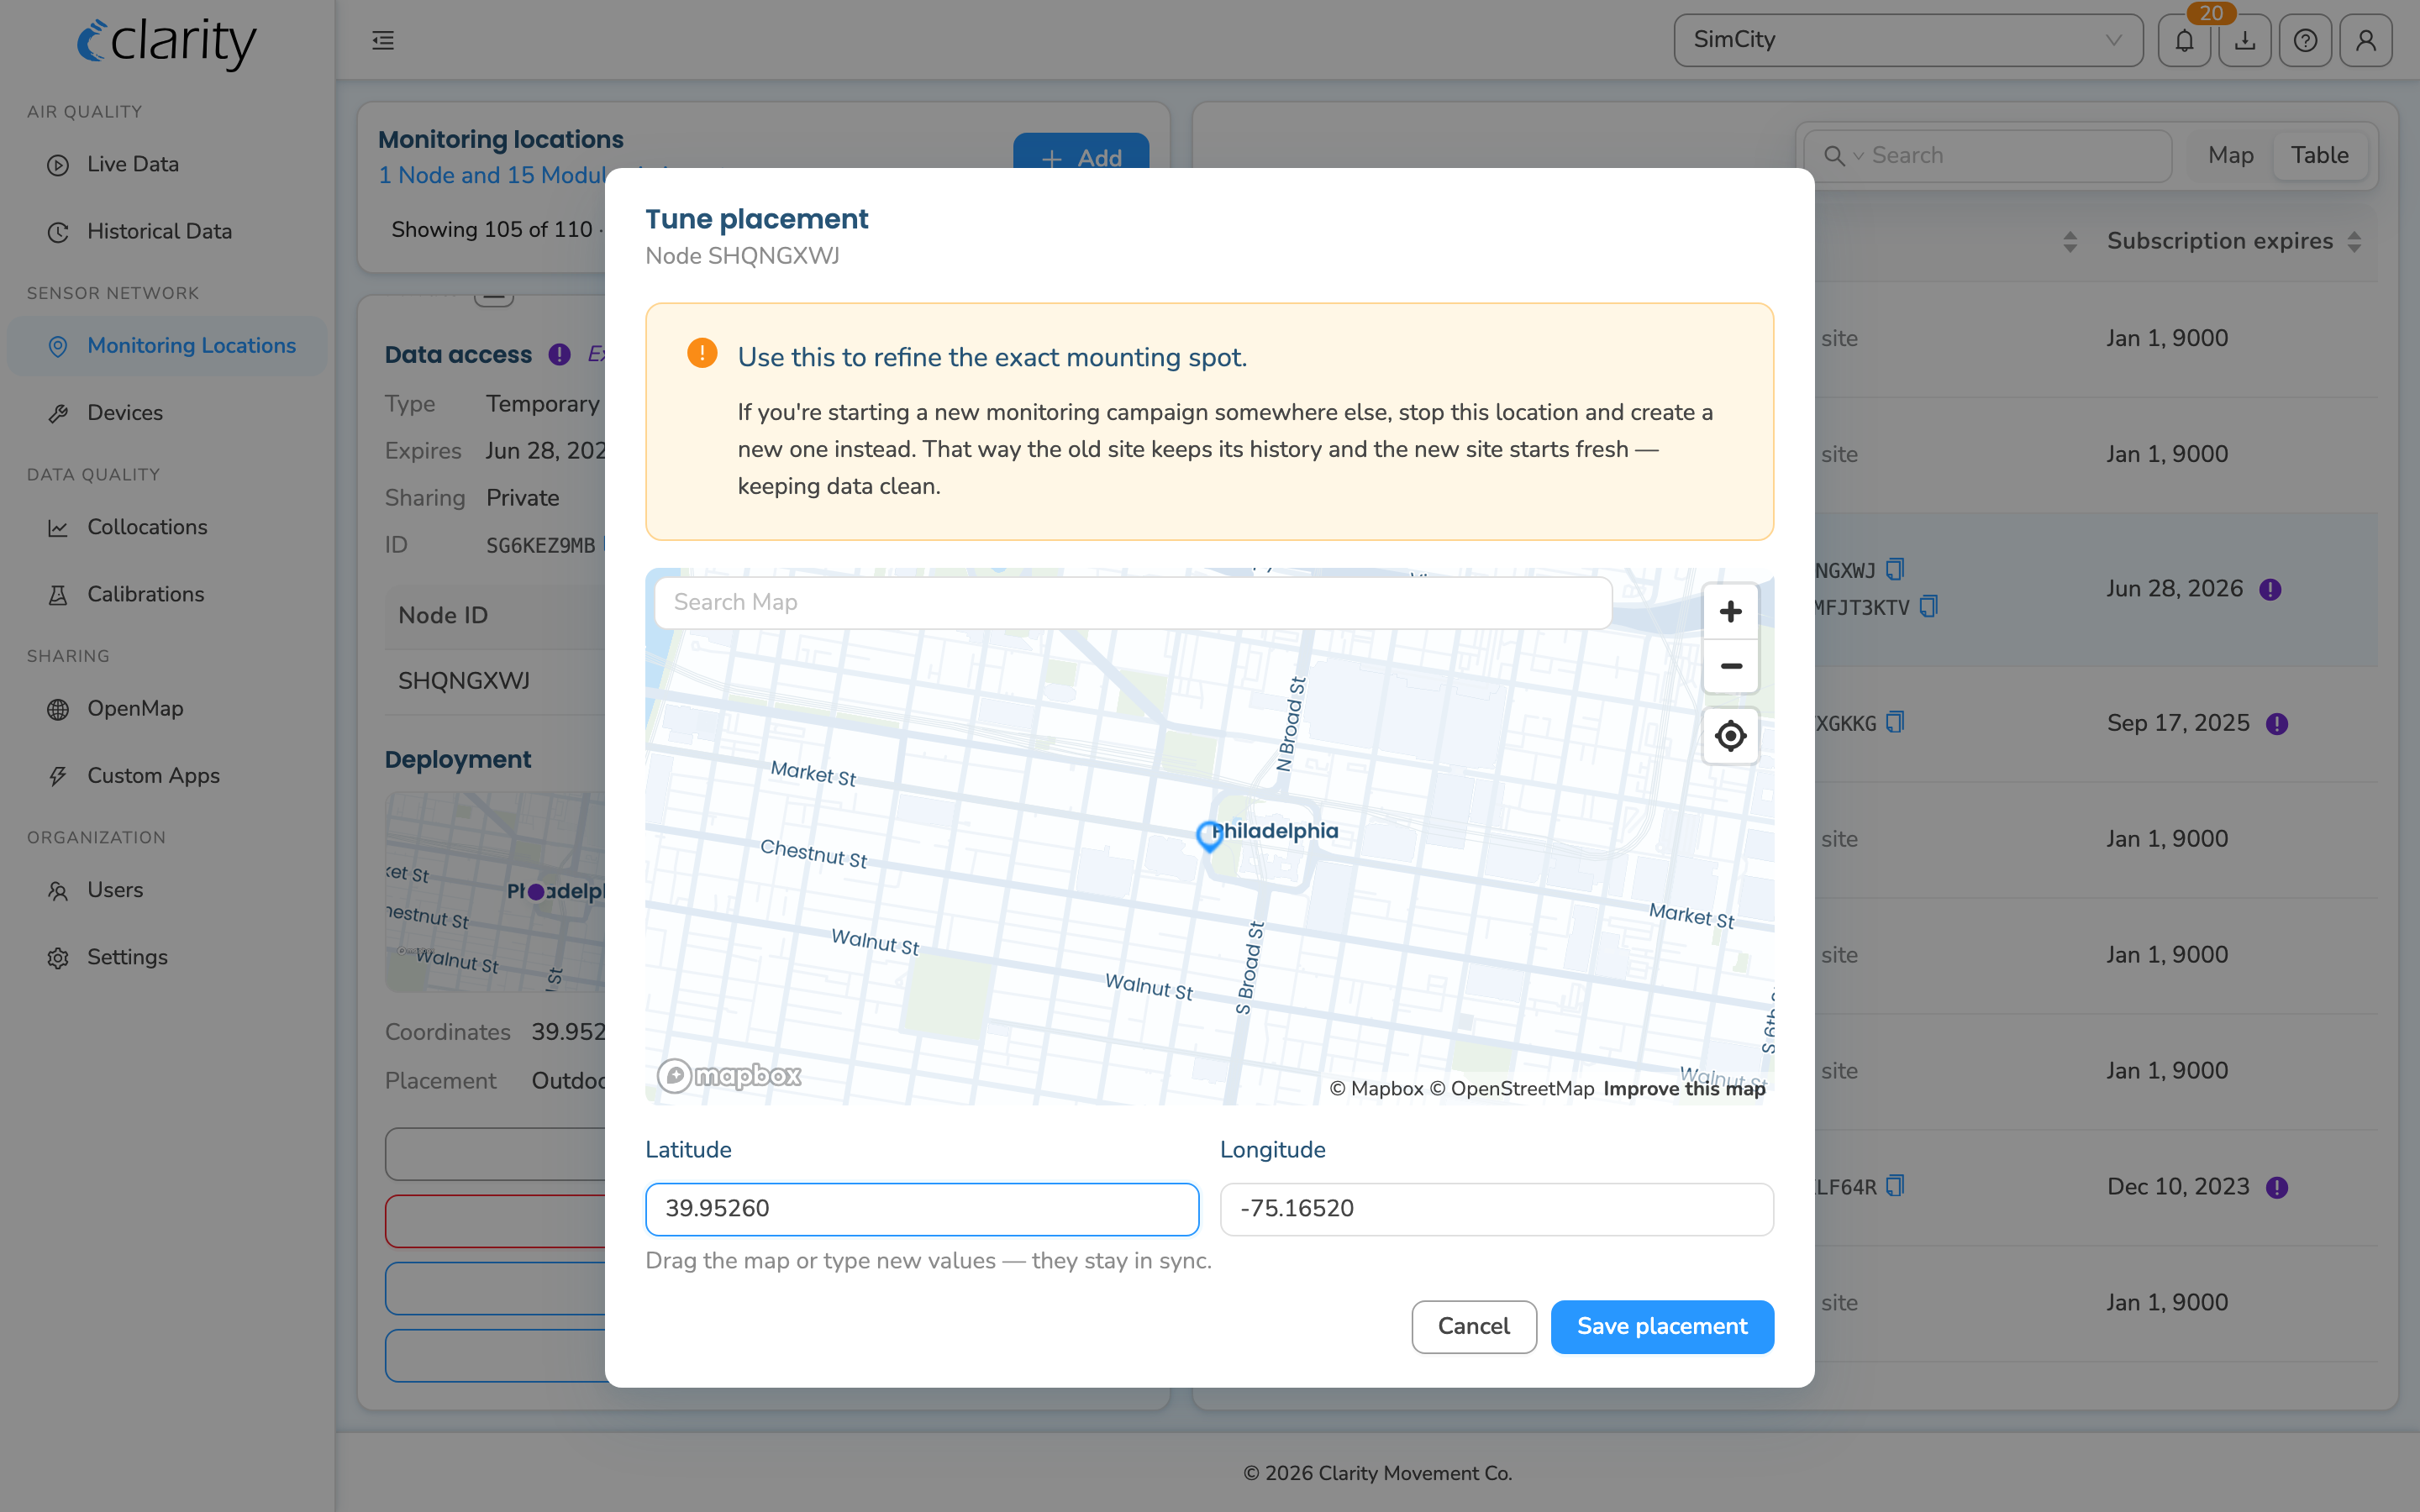Open Custom Apps page
The width and height of the screenshot is (2420, 1512).
tap(153, 775)
